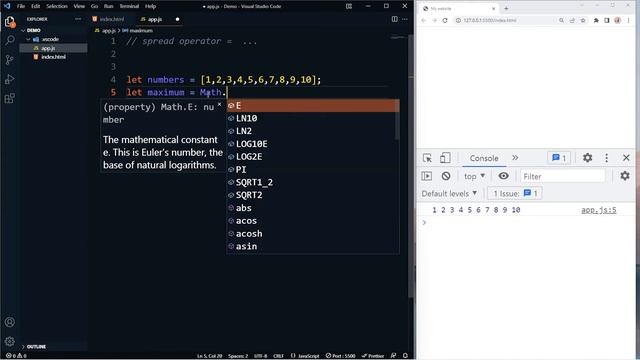
Task: Click the issues counter badge beside Console
Action: [x=559, y=158]
